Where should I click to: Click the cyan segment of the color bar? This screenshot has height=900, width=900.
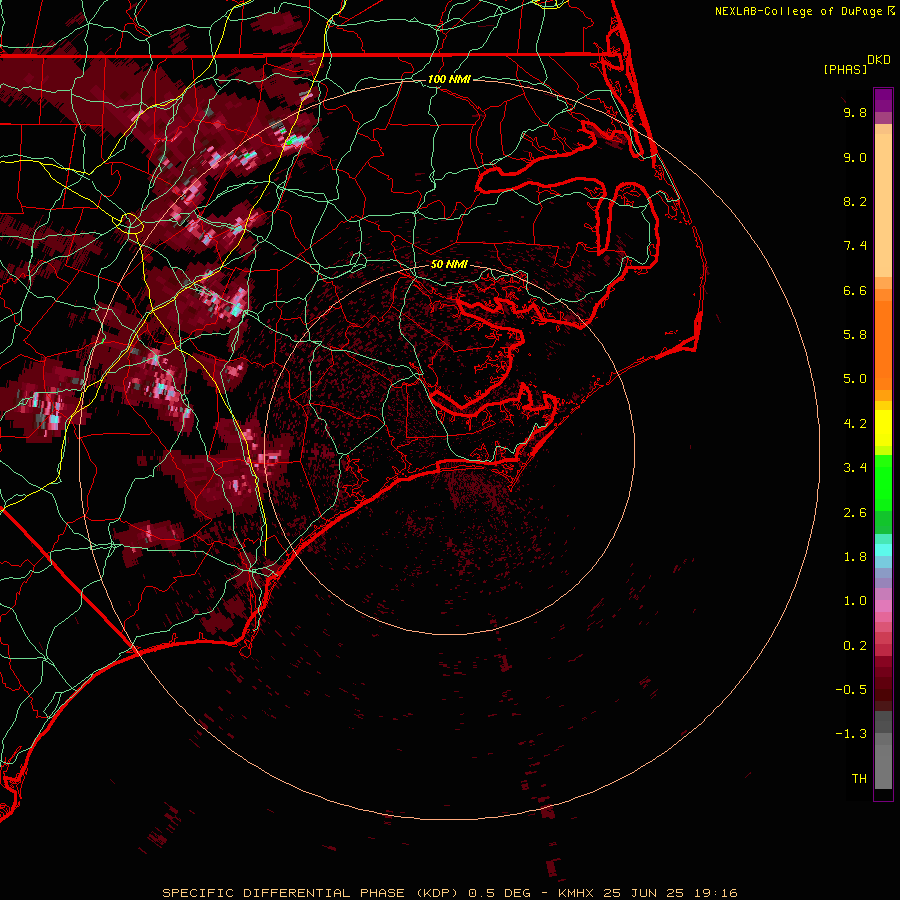[x=883, y=550]
